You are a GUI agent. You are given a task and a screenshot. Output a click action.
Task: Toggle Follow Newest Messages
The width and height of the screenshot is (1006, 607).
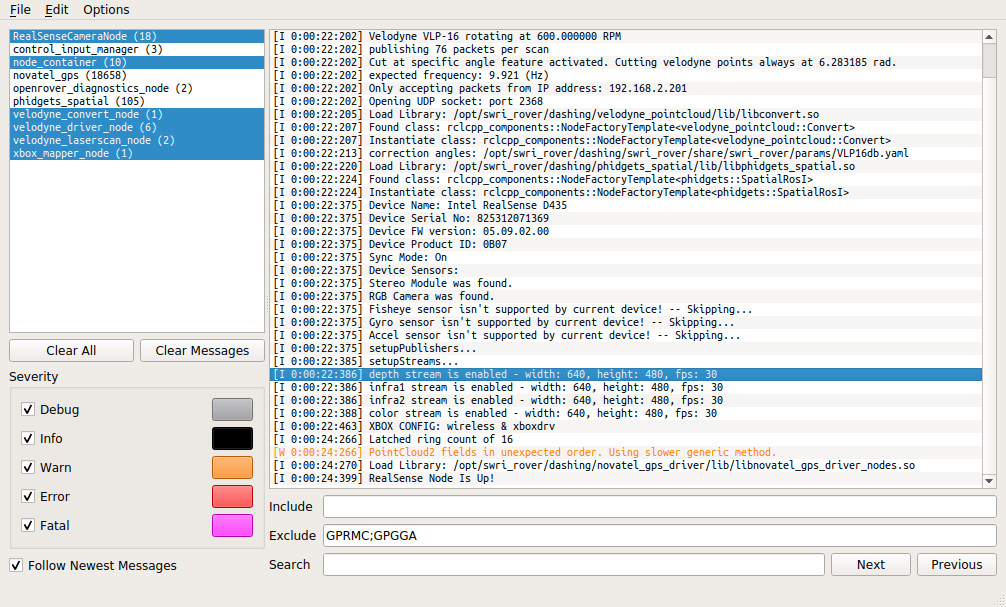coord(16,565)
